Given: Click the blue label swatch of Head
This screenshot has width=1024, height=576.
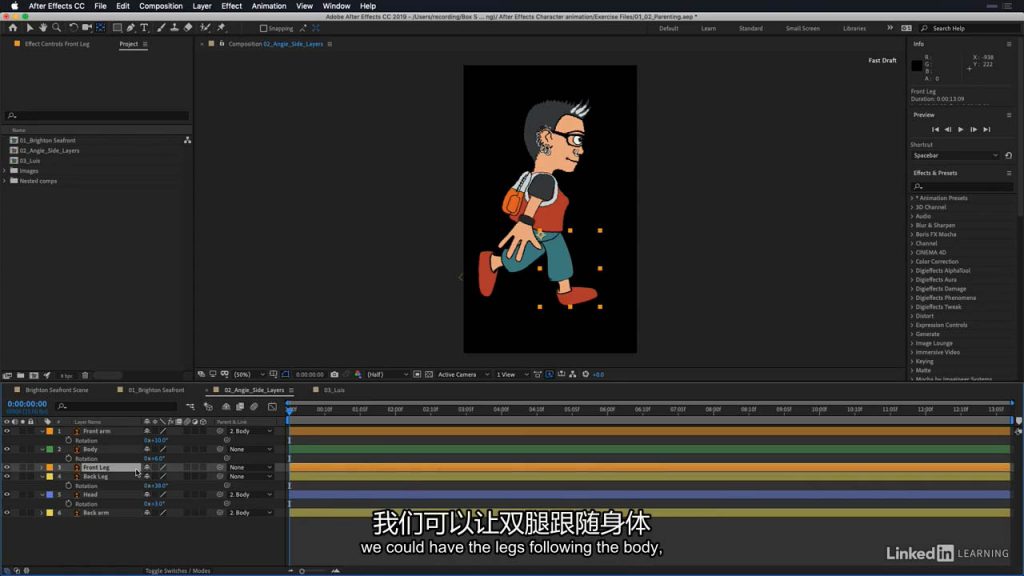Looking at the screenshot, I should (50, 495).
